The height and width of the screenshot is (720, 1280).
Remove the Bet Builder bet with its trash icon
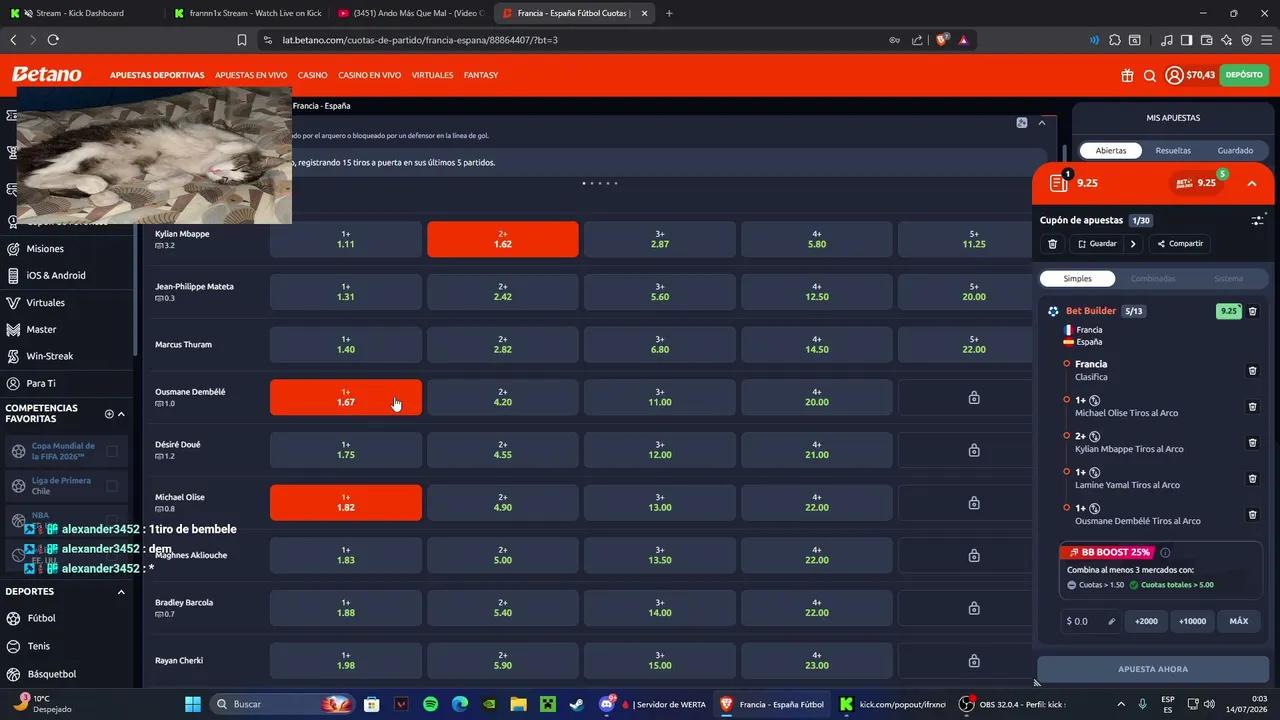click(x=1252, y=311)
